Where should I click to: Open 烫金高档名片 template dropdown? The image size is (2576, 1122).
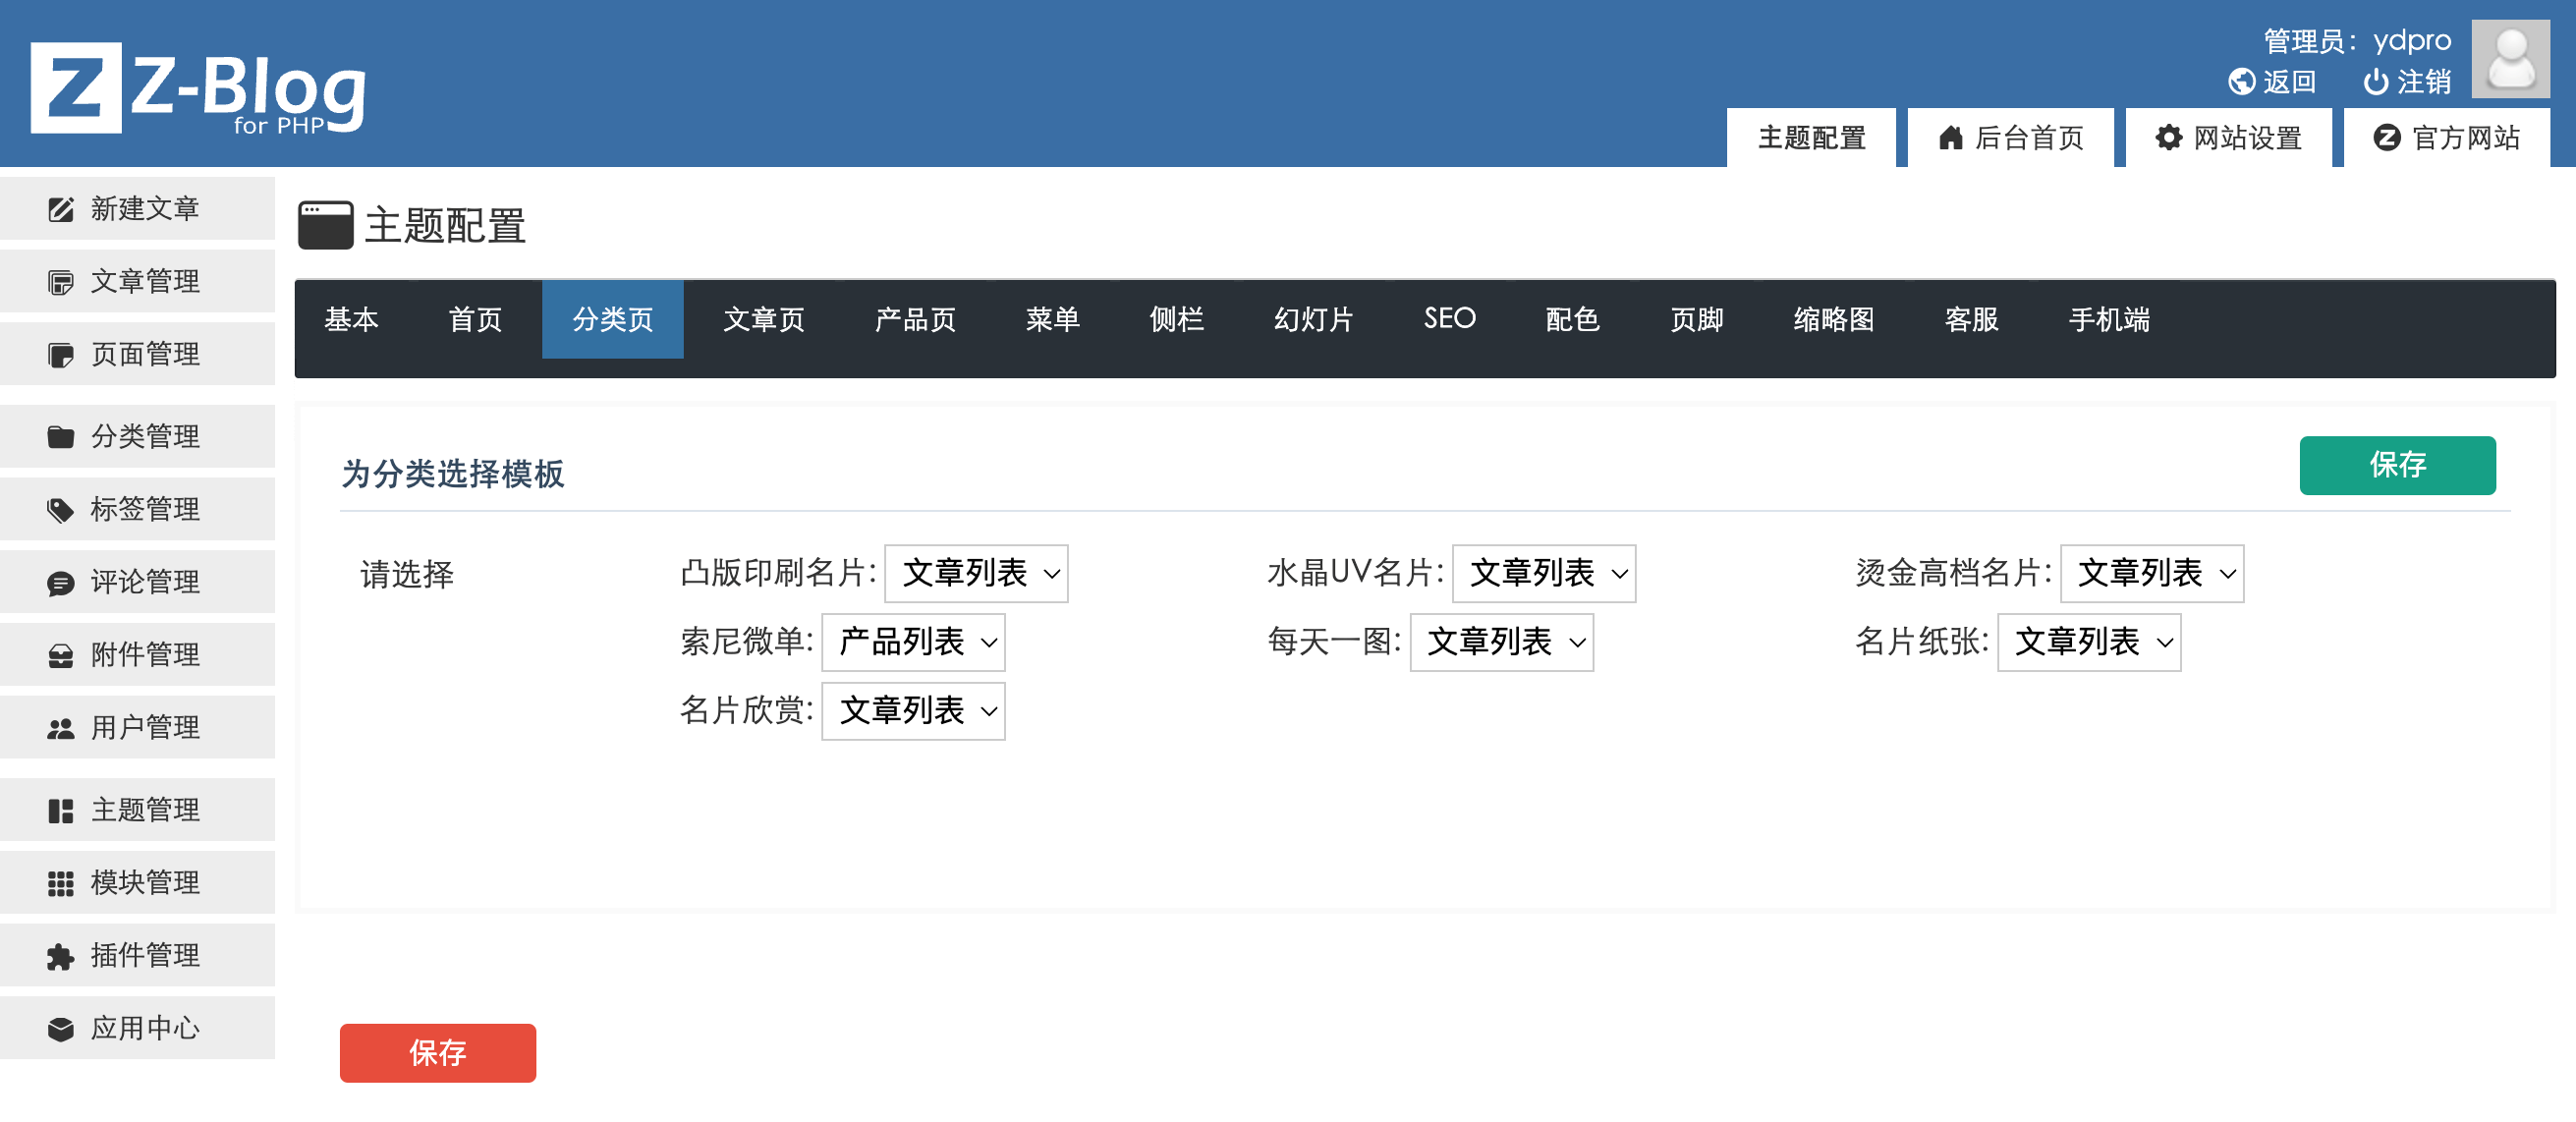coord(2151,574)
